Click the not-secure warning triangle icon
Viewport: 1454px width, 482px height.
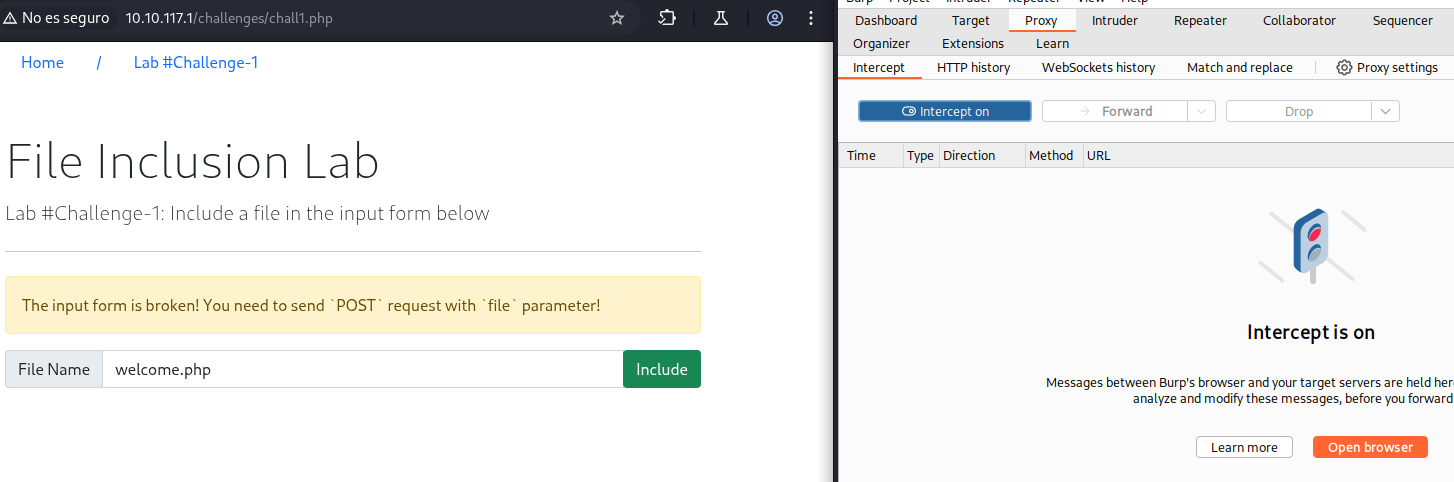pos(10,18)
